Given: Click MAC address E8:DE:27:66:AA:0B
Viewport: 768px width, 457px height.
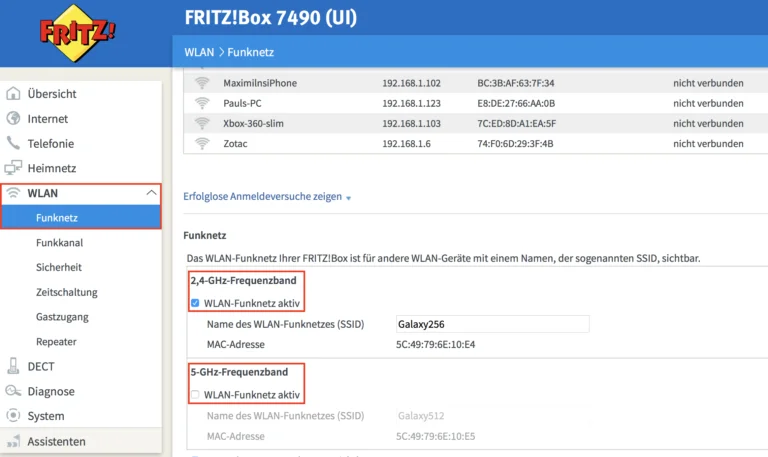Looking at the screenshot, I should click(x=516, y=103).
